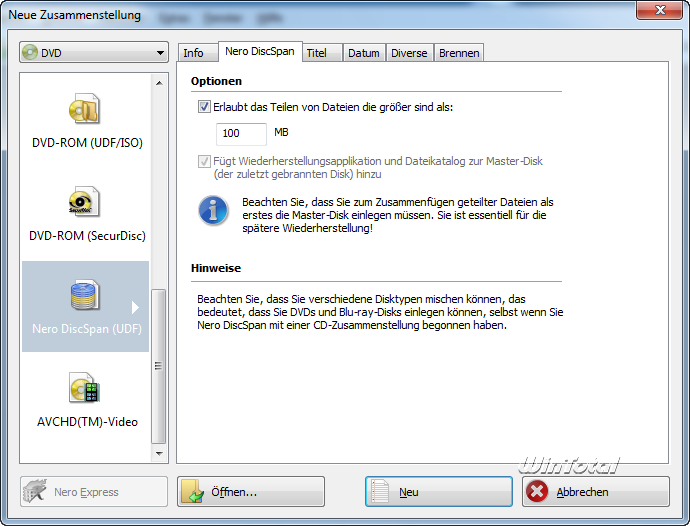Click the Abbrechen button
The width and height of the screenshot is (690, 526).
coord(596,491)
